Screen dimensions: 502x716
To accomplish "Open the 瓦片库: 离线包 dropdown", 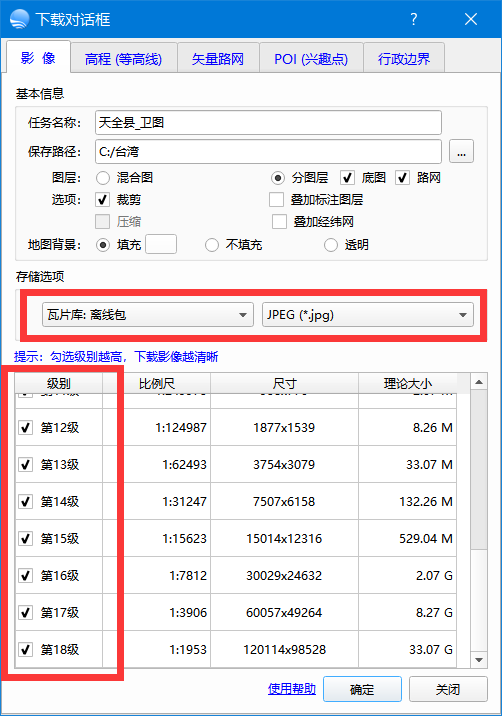I will point(148,315).
